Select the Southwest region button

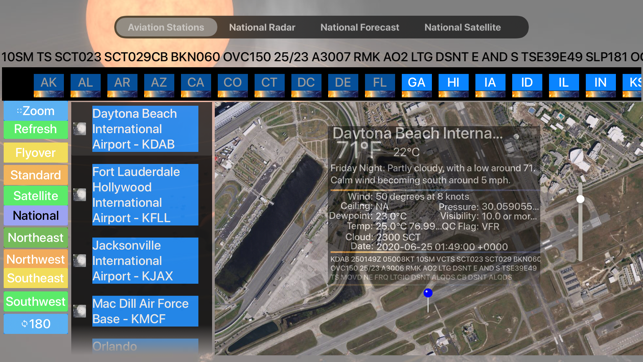(x=36, y=302)
